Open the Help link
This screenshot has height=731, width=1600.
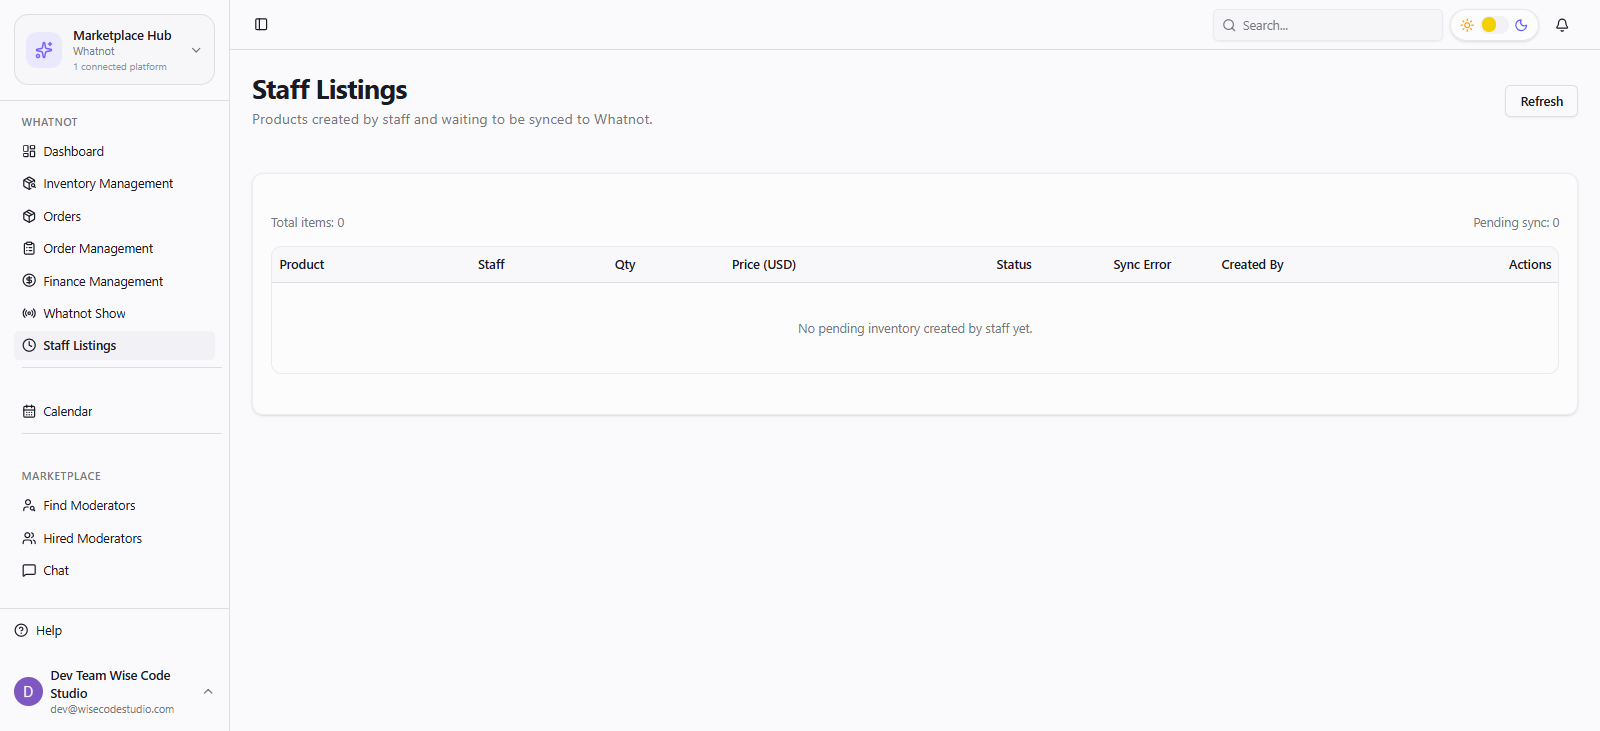click(38, 630)
